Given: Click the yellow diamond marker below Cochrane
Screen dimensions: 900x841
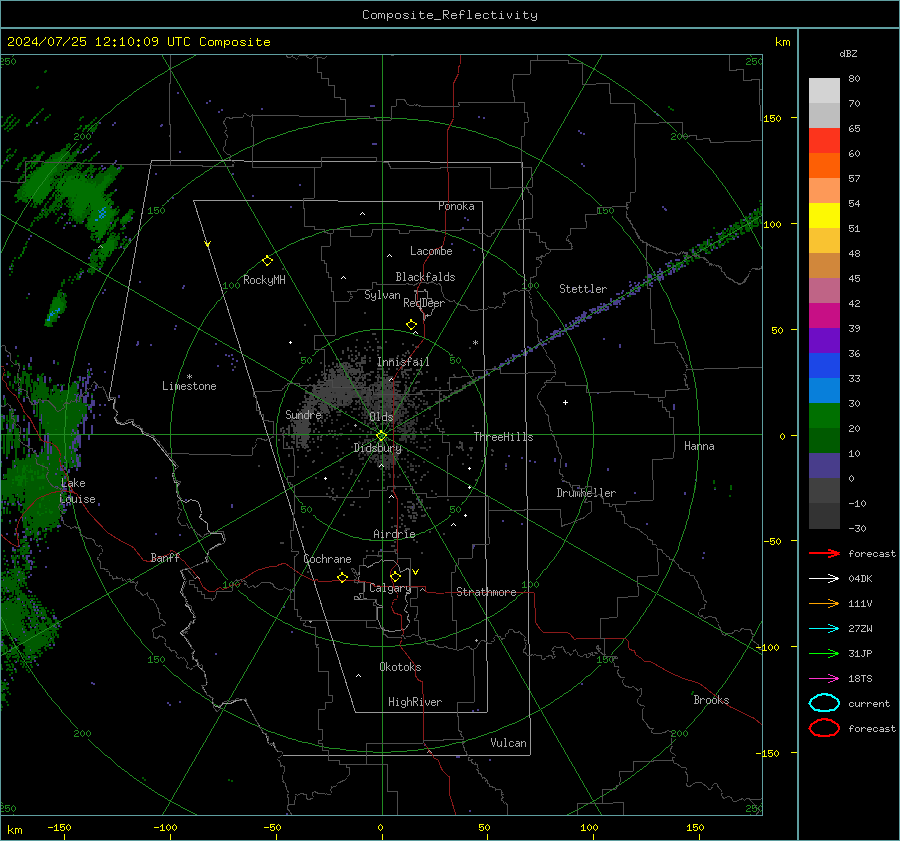Looking at the screenshot, I should pos(343,577).
